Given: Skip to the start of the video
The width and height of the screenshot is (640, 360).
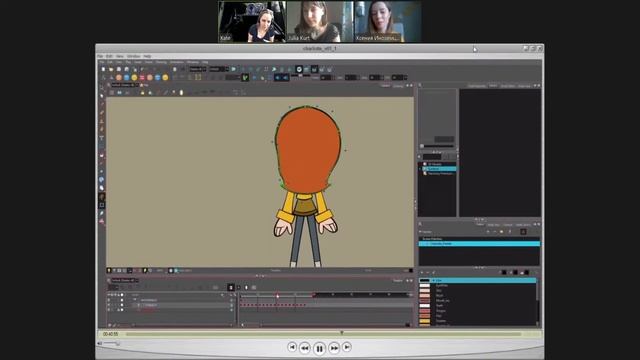Looking at the screenshot, I should pos(292,347).
